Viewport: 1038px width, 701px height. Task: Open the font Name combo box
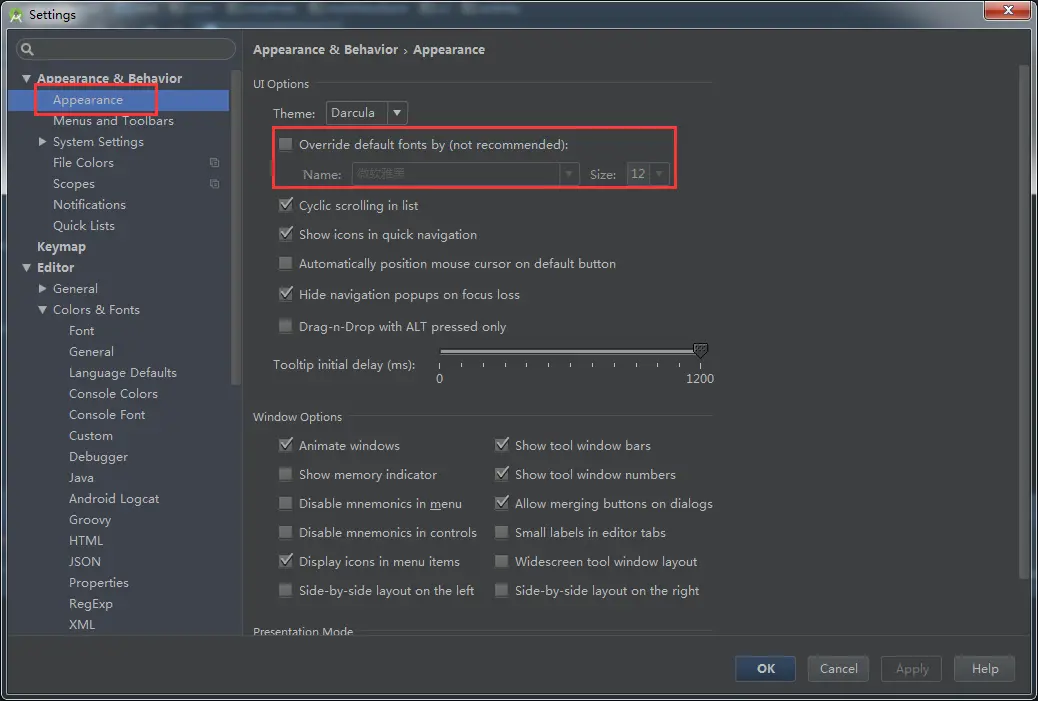click(465, 174)
